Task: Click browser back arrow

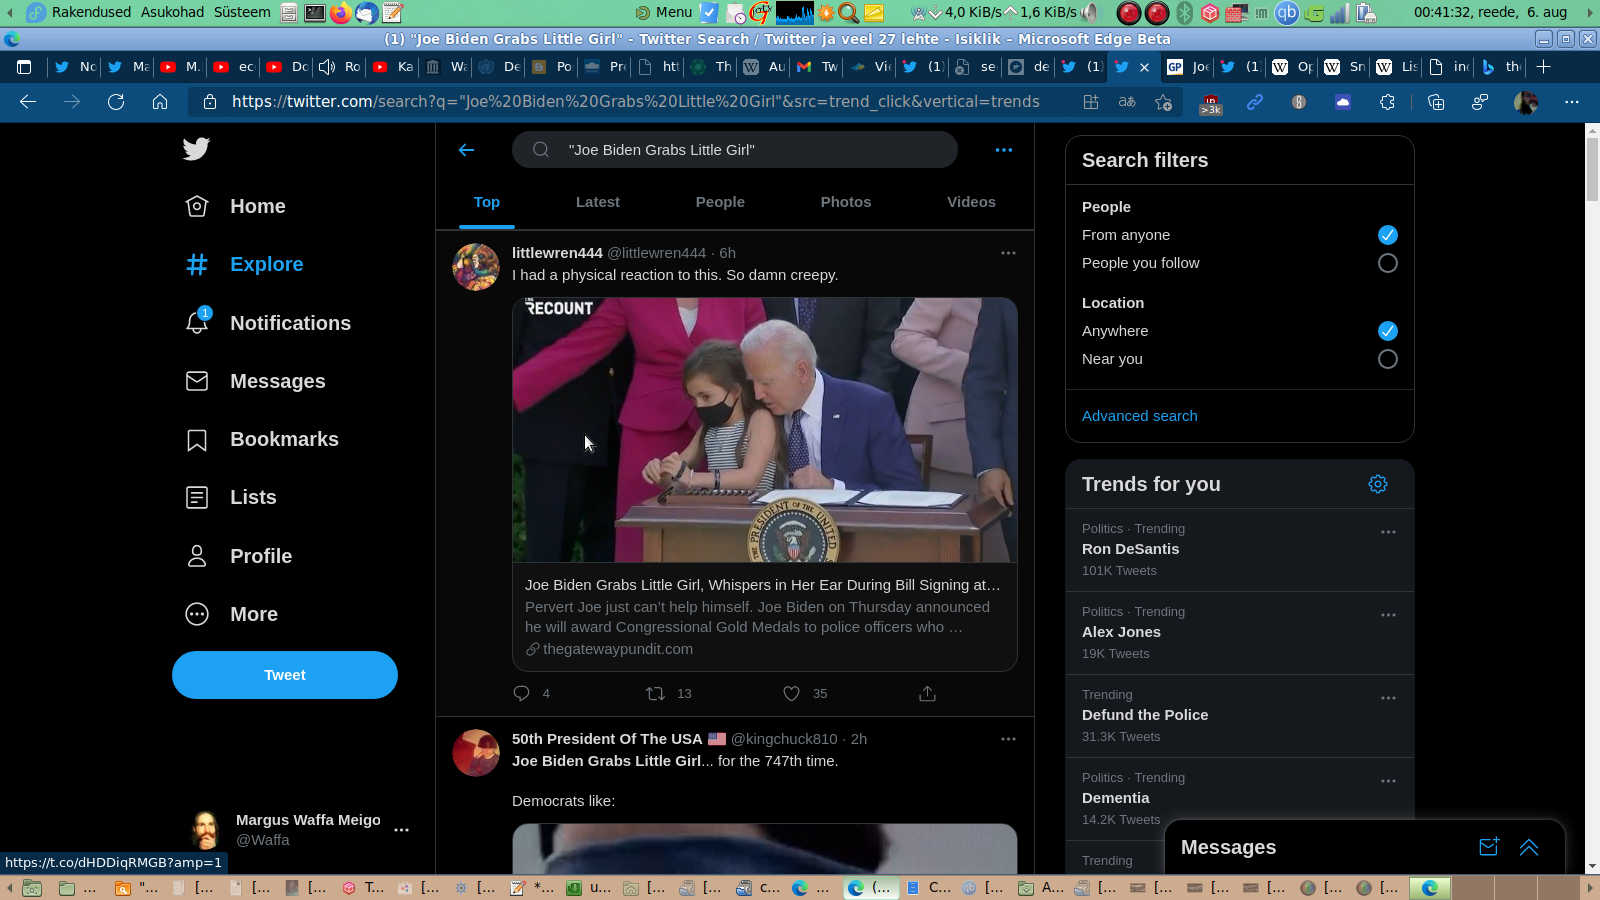Action: coord(28,102)
